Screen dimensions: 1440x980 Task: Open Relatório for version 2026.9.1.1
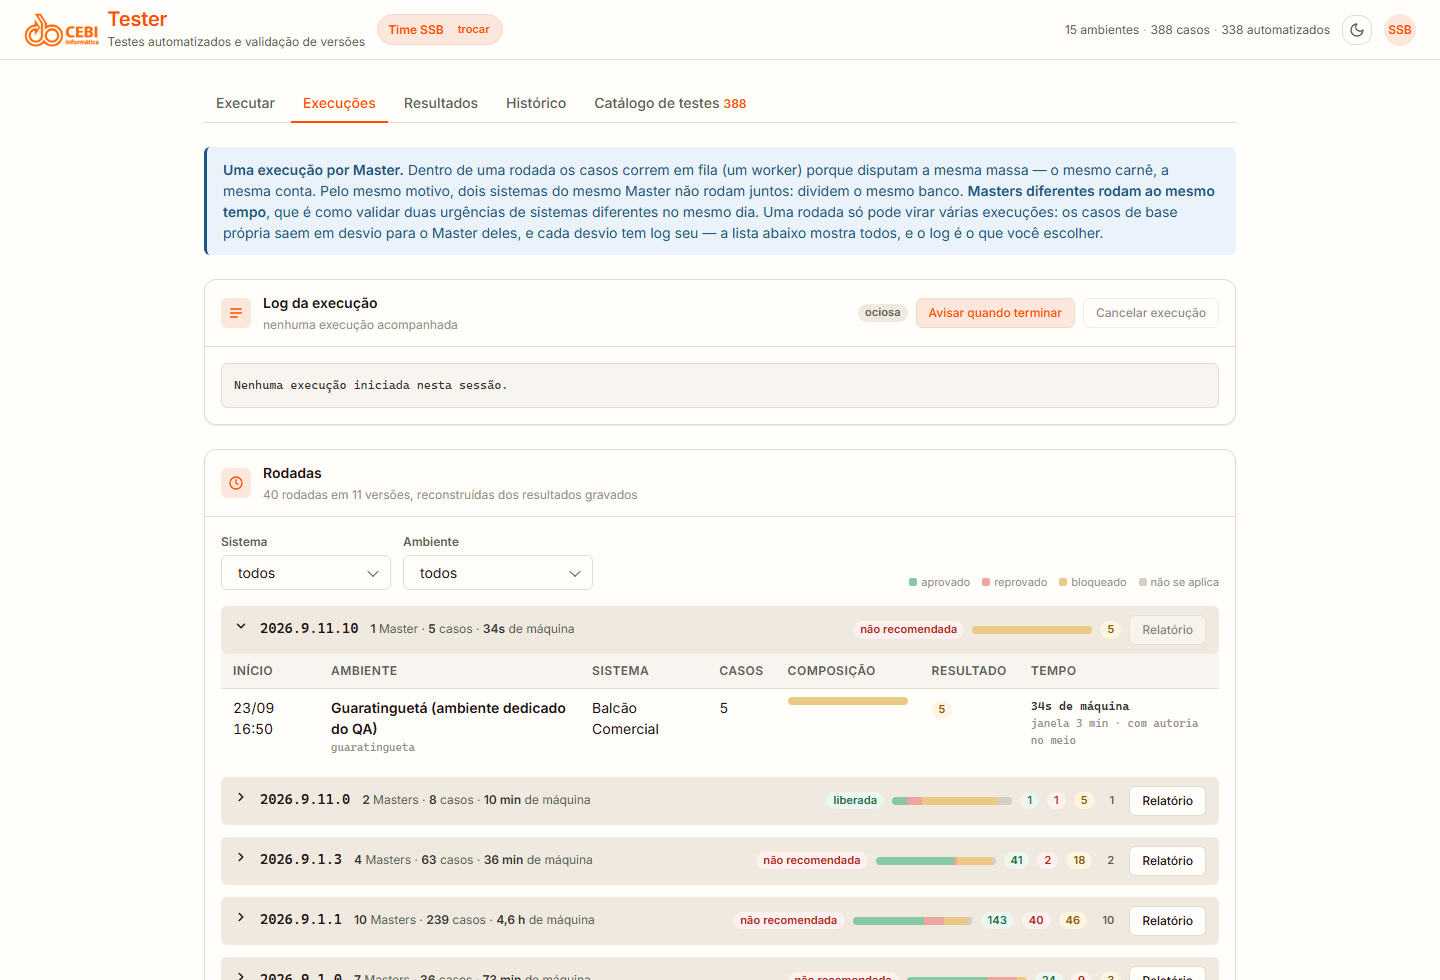(x=1167, y=921)
